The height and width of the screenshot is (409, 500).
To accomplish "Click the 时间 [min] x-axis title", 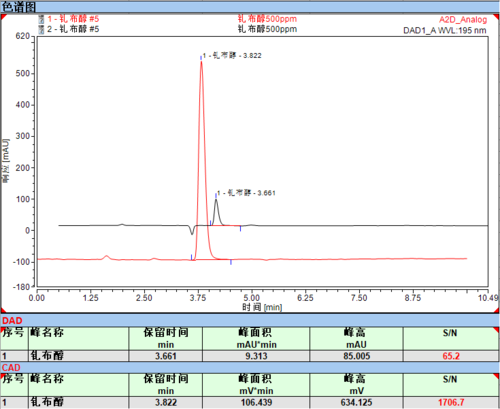I will [x=262, y=307].
